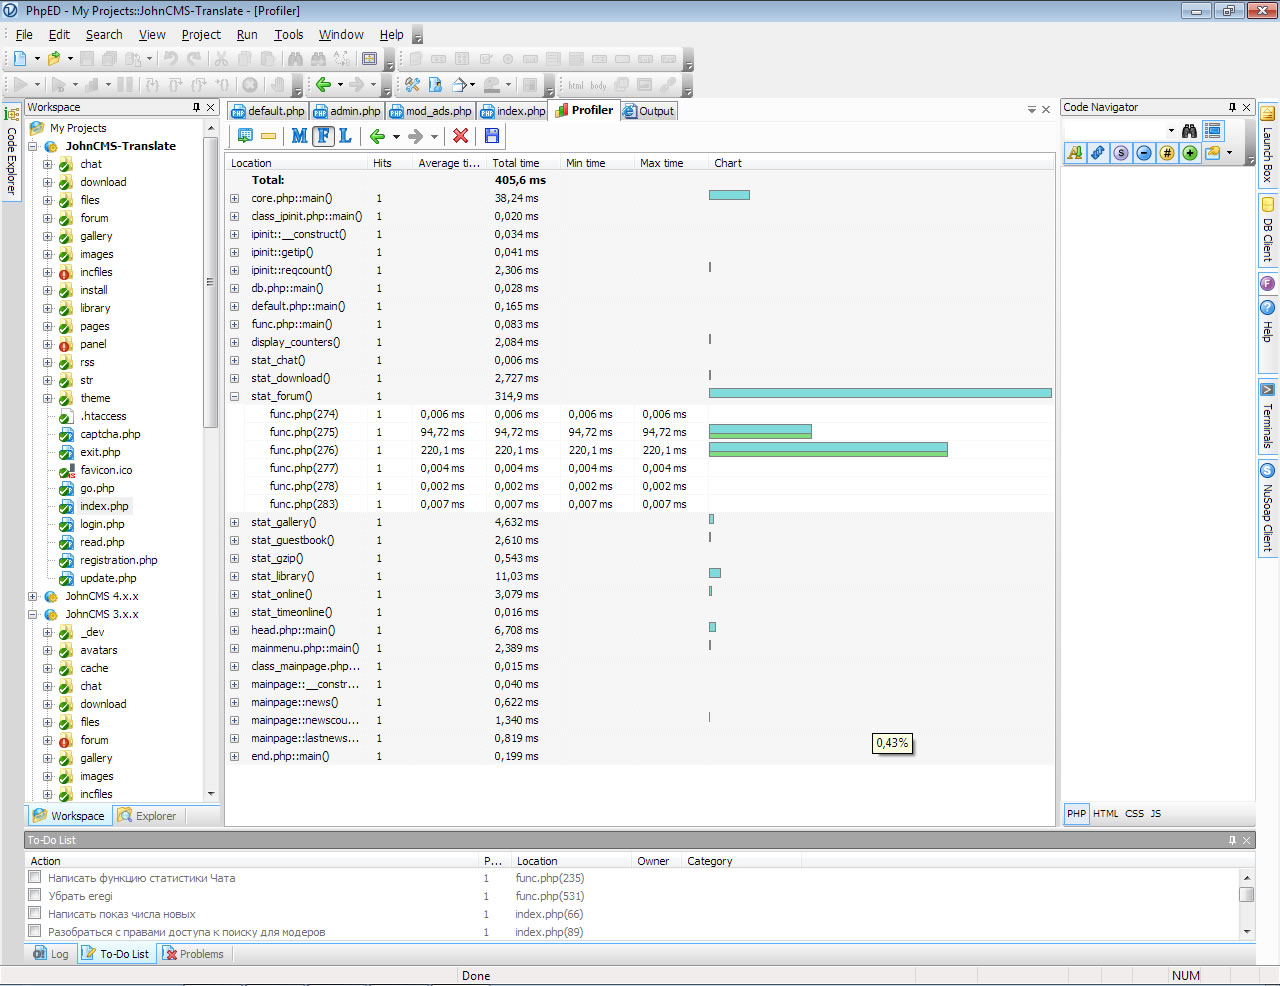
Task: Check the first to-do item about Чата
Action: 35,878
